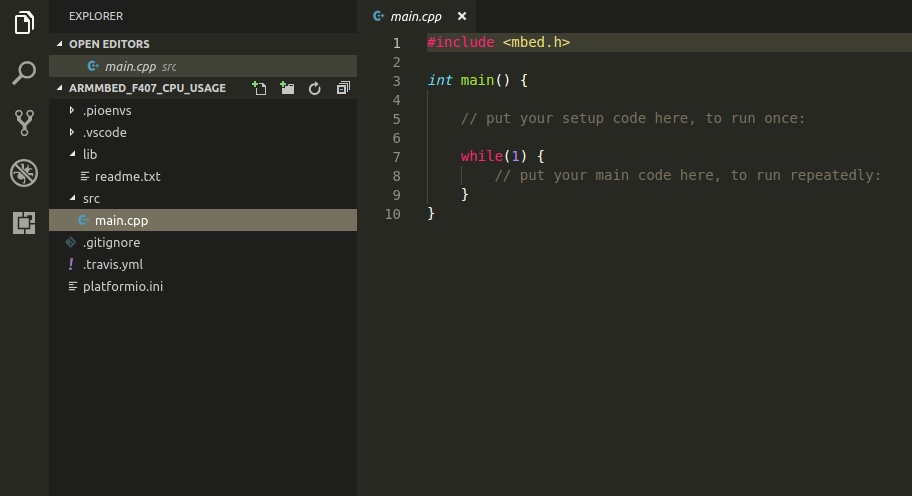
Task: Click the git icon beside .gitignore
Action: [71, 242]
